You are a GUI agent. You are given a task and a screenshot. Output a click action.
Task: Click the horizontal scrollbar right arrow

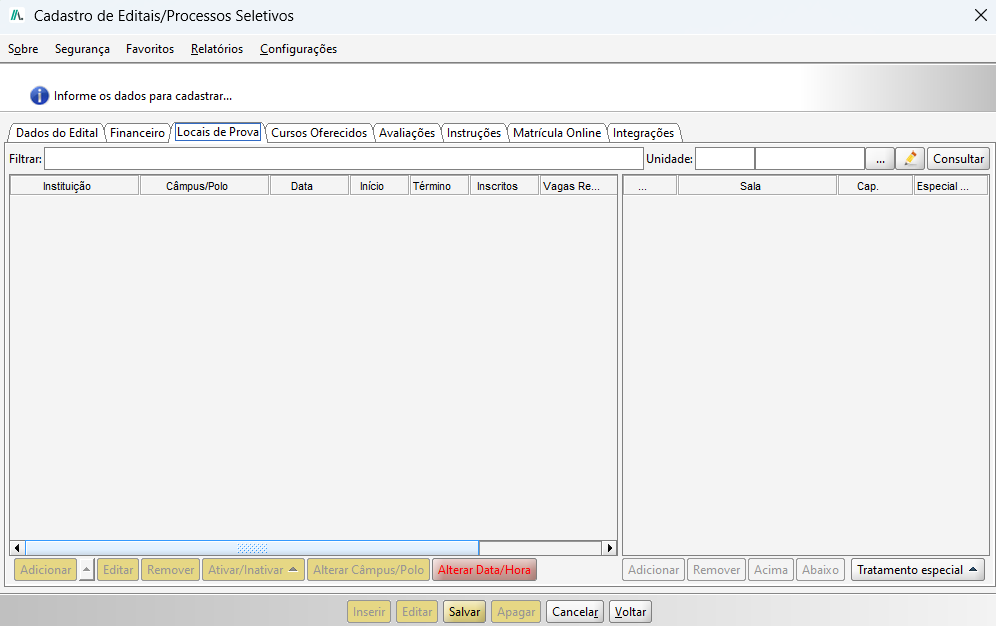pyautogui.click(x=610, y=548)
